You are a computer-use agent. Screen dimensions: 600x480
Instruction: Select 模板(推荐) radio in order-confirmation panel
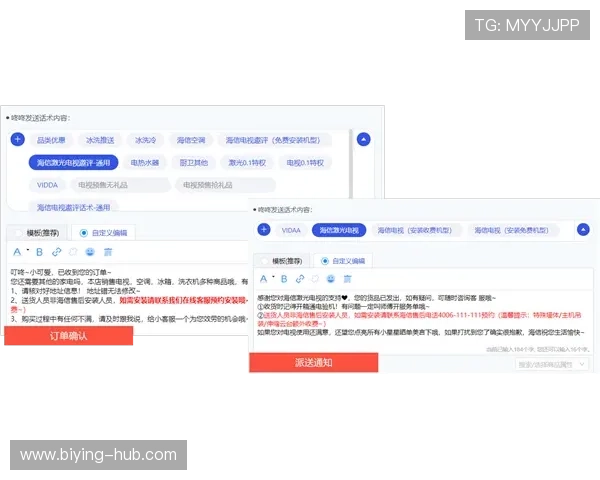click(18, 233)
